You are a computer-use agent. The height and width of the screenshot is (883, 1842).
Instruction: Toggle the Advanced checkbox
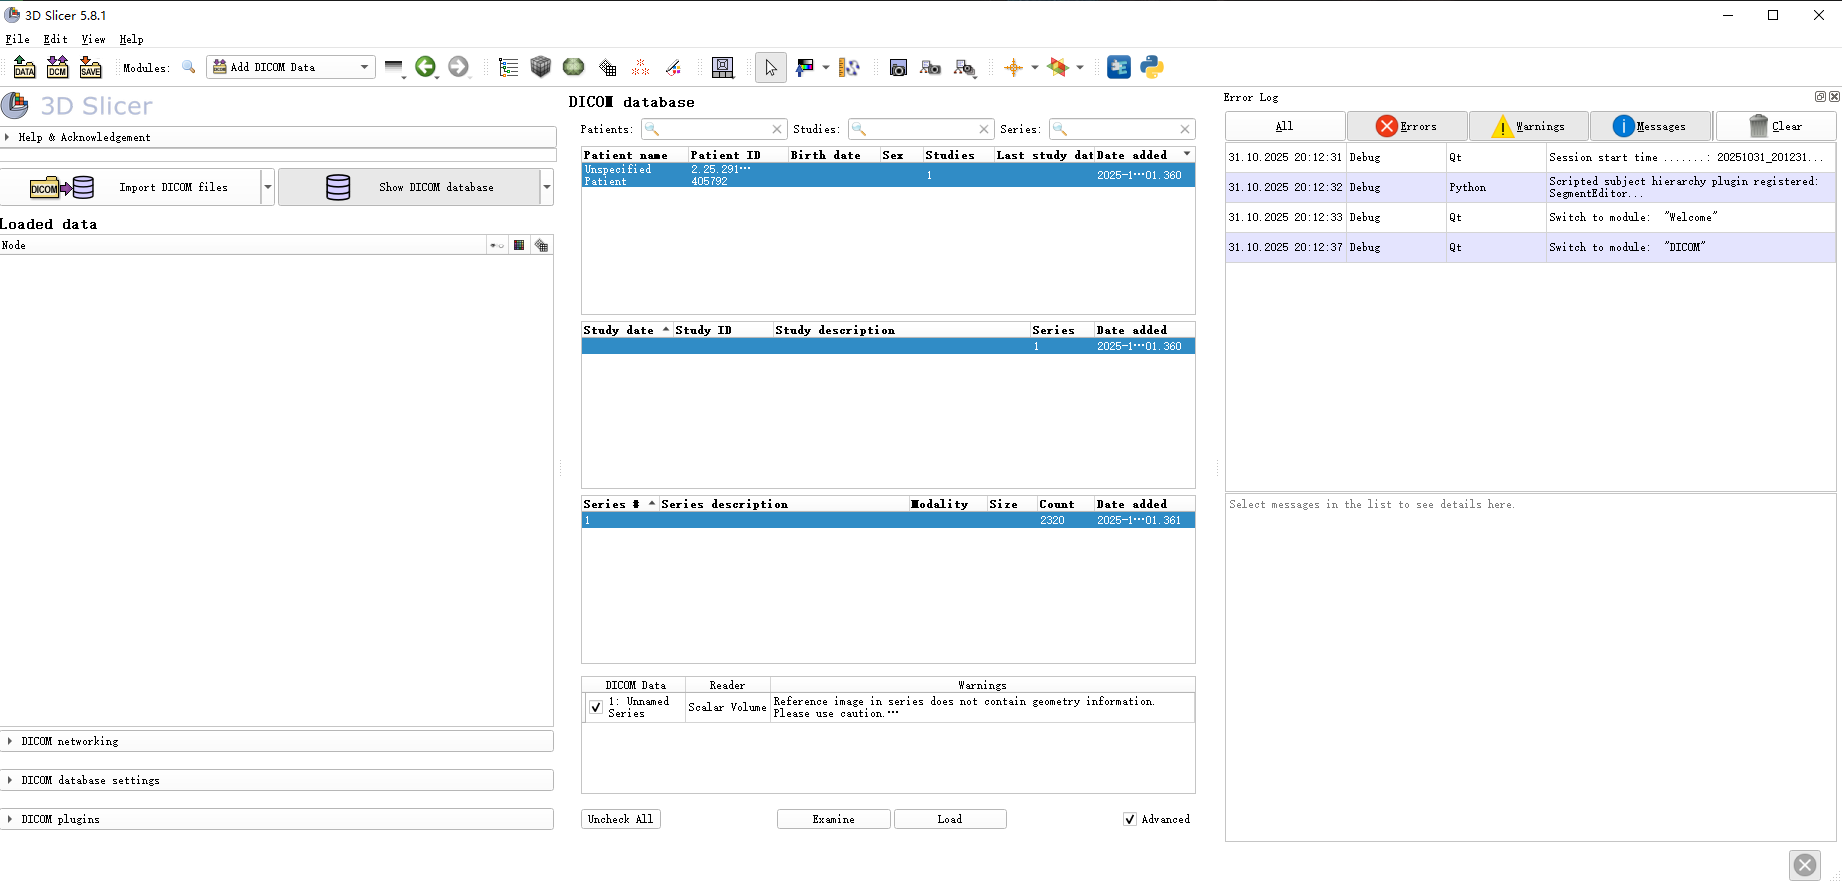[x=1130, y=819]
